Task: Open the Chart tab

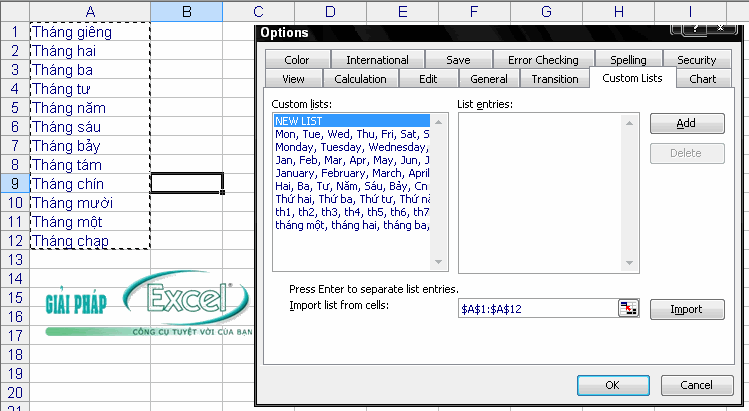Action: (x=703, y=79)
